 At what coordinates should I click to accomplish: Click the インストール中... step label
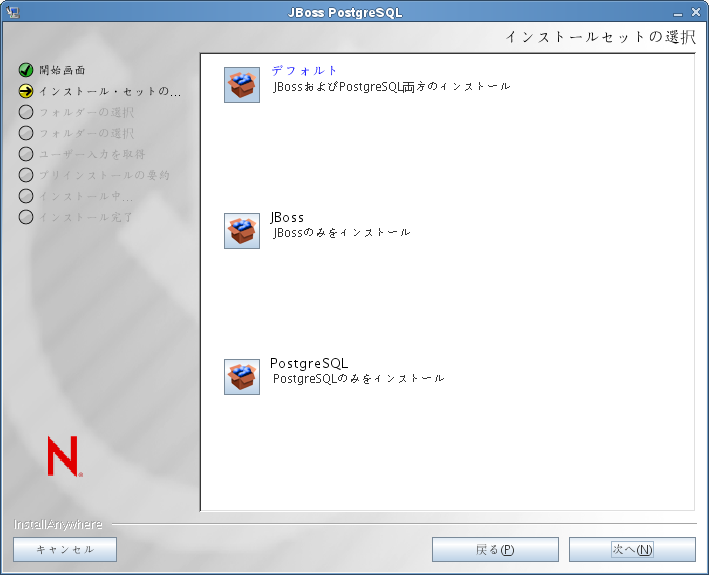point(86,196)
